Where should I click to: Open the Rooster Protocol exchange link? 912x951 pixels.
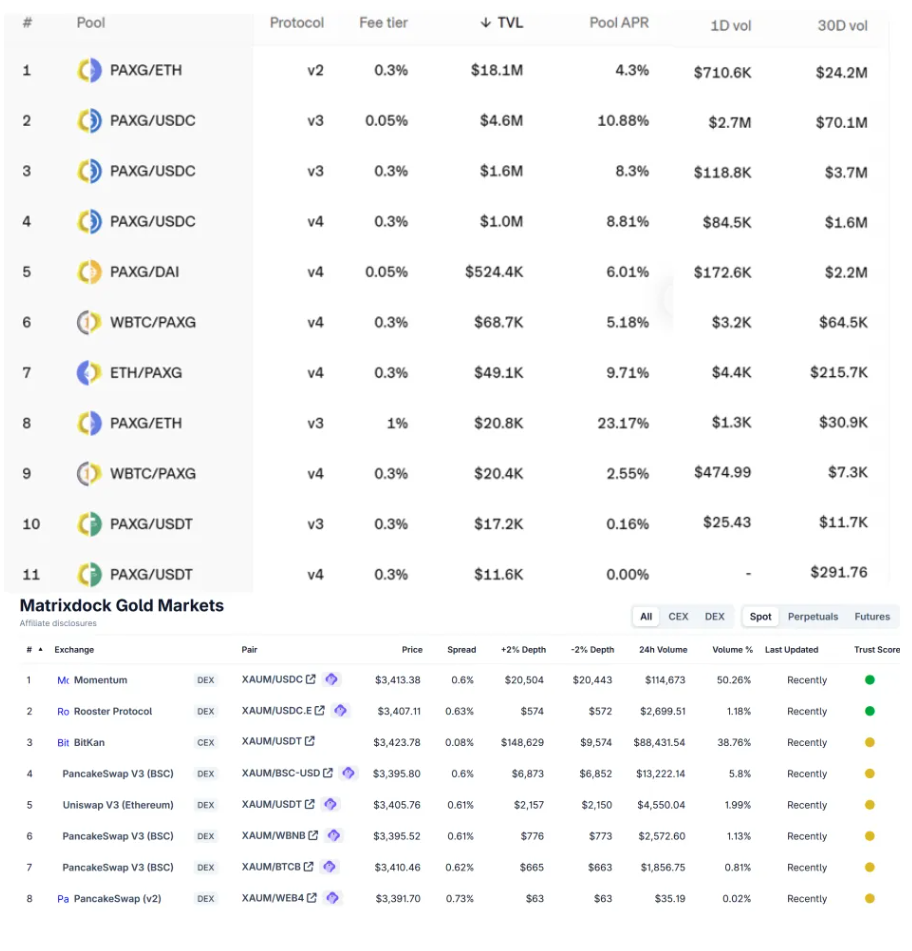[113, 712]
